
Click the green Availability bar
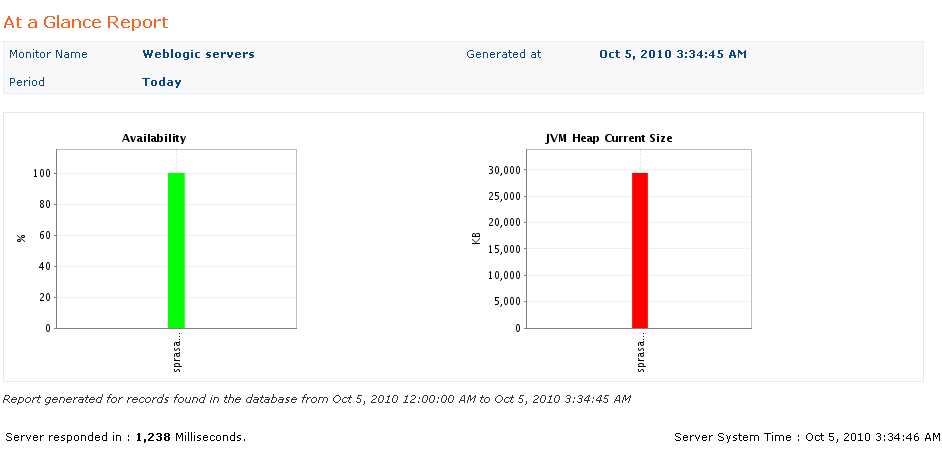point(177,251)
